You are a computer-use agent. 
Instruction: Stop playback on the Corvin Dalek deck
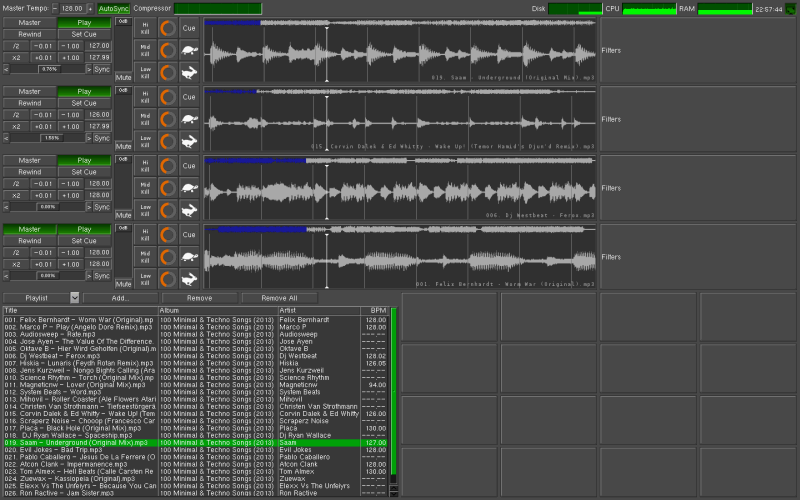pos(84,91)
